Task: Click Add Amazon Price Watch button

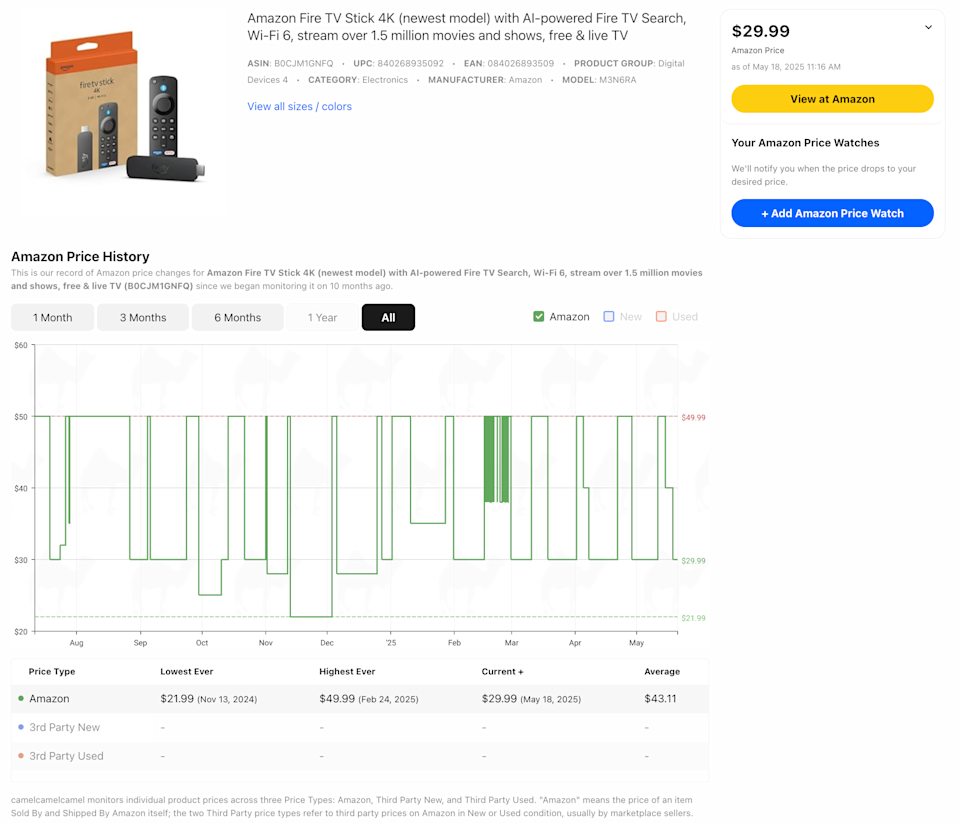Action: point(832,213)
